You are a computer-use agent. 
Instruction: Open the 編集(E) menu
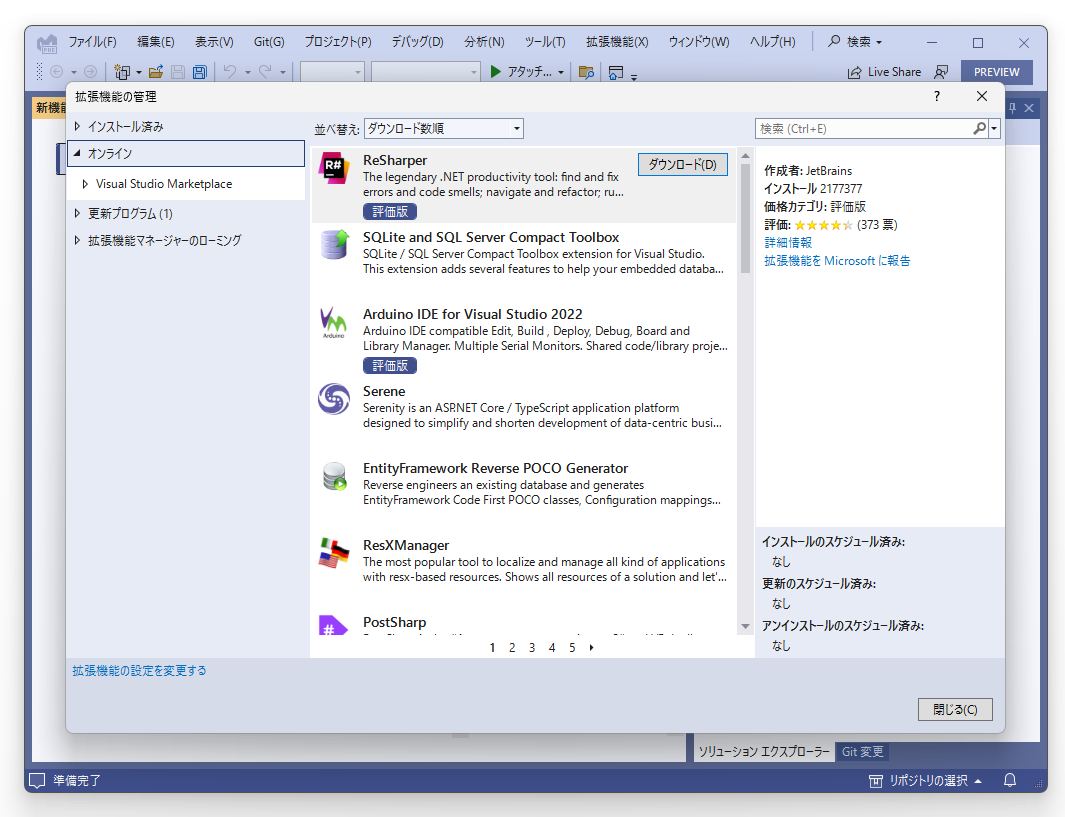[156, 42]
